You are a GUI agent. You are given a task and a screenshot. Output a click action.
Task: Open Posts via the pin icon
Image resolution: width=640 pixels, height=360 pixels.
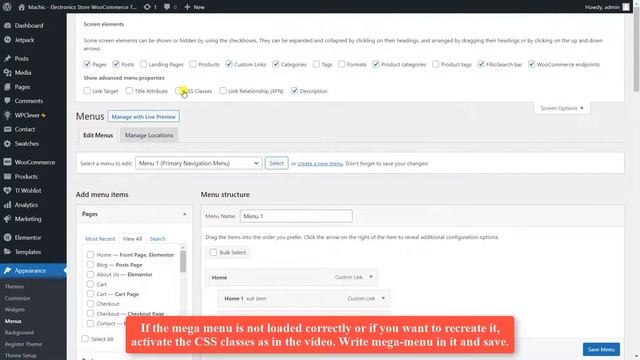point(7,58)
